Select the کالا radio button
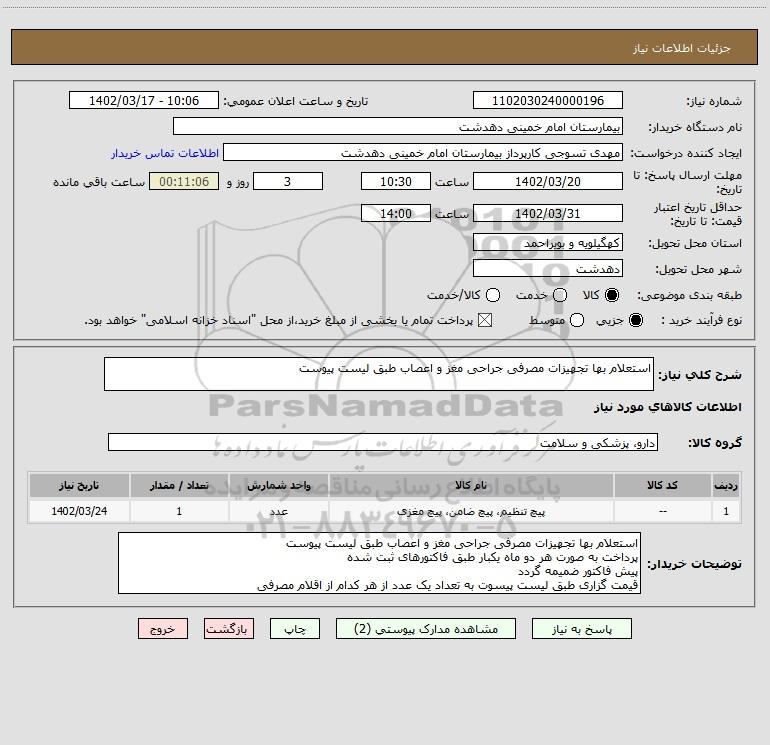The width and height of the screenshot is (770, 745). pyautogui.click(x=612, y=295)
